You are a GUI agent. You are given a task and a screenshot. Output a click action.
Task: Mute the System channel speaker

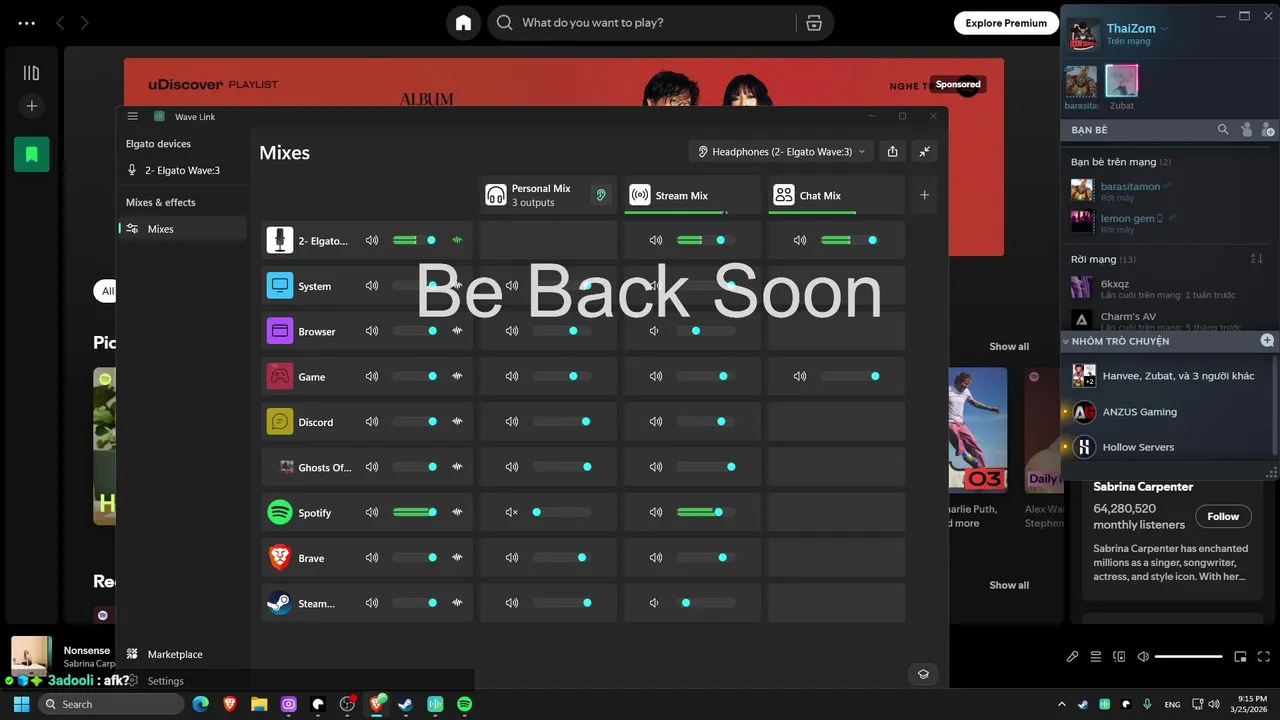[372, 286]
